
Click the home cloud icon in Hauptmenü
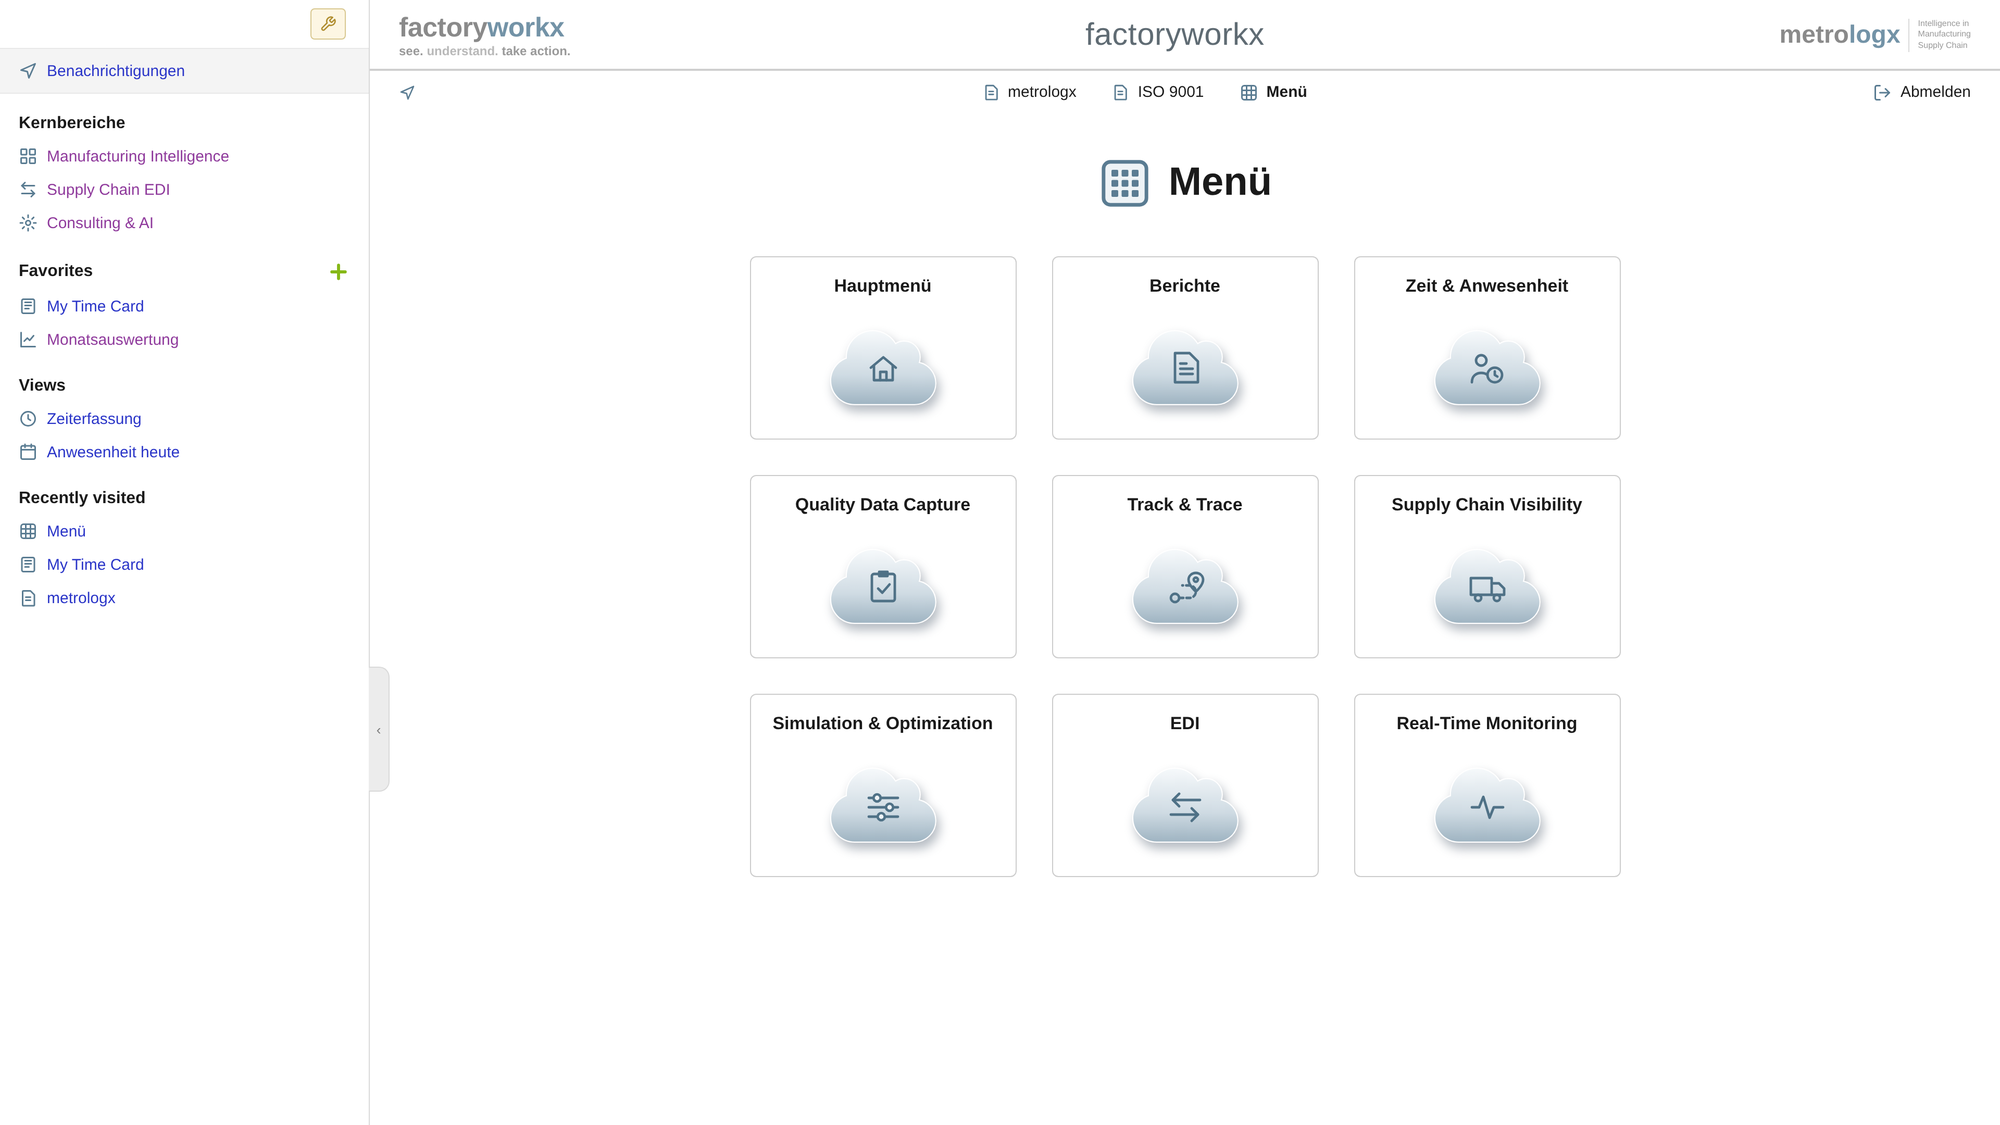click(x=883, y=368)
